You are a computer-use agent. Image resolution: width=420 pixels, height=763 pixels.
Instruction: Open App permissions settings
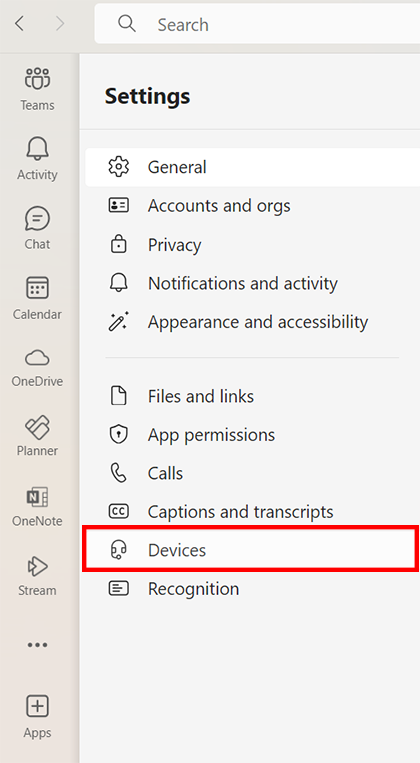(253, 435)
